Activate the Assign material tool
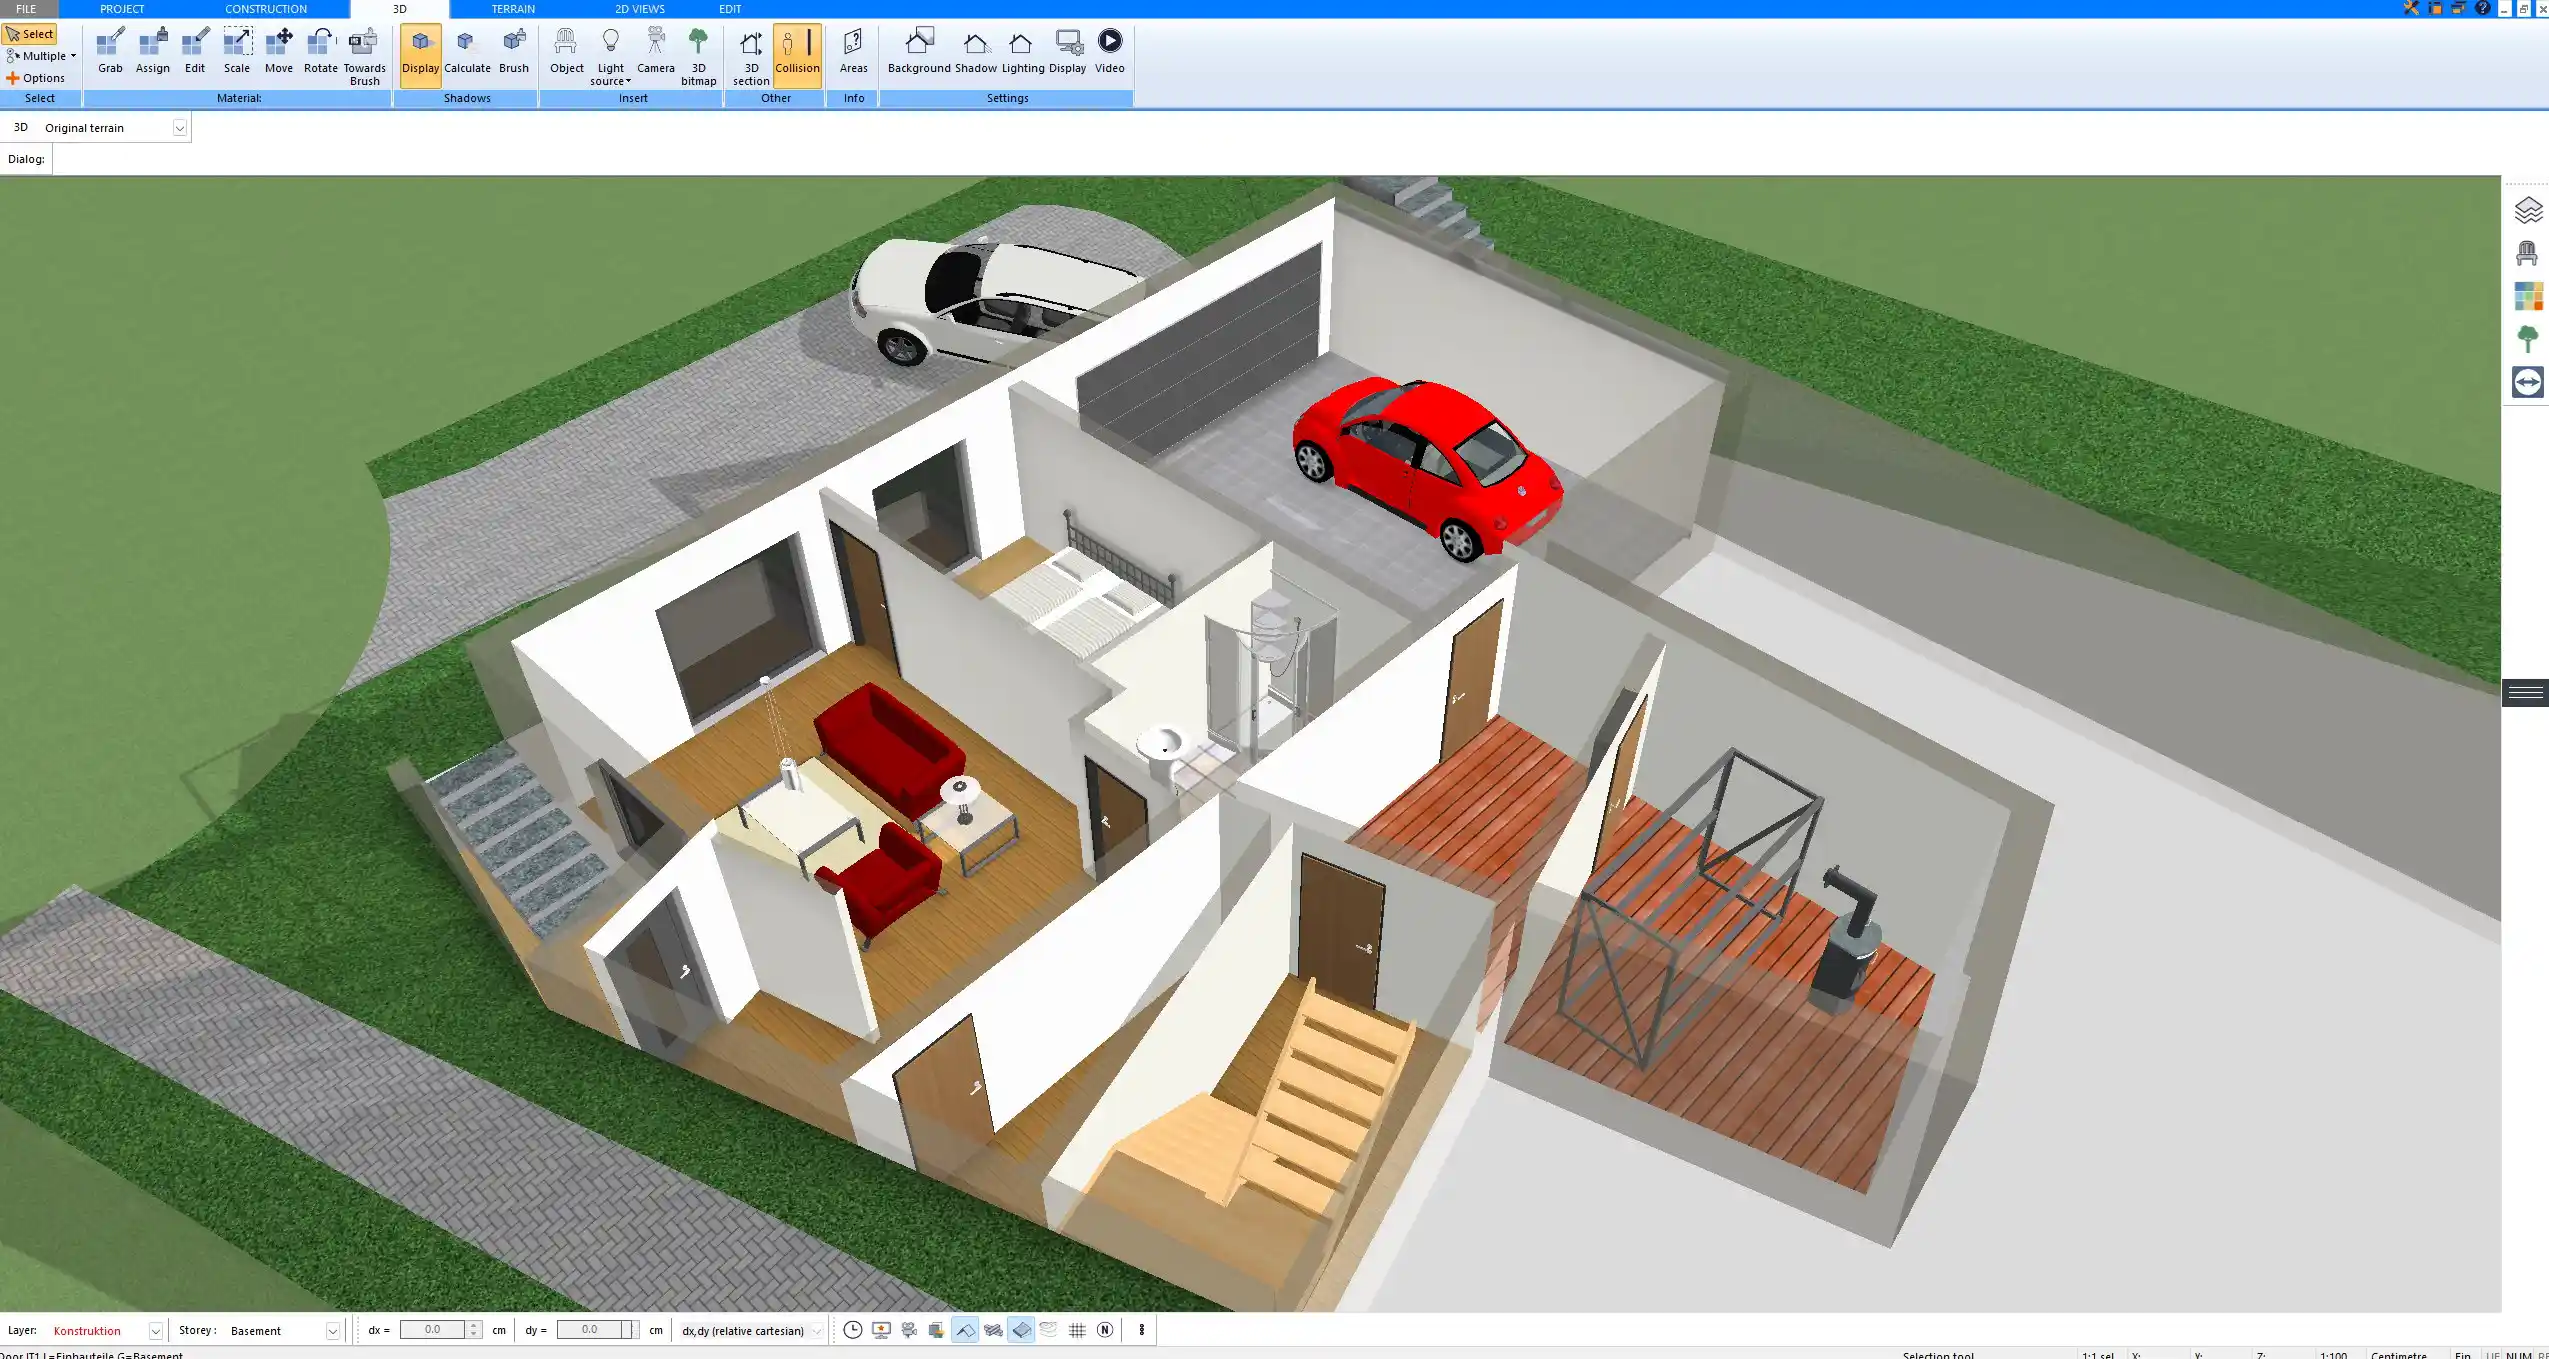 (x=152, y=50)
